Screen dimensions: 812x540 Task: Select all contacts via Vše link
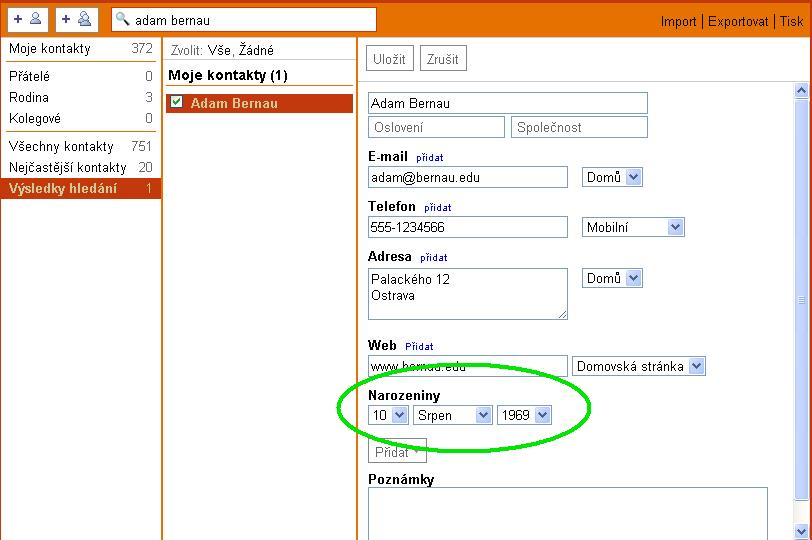219,50
